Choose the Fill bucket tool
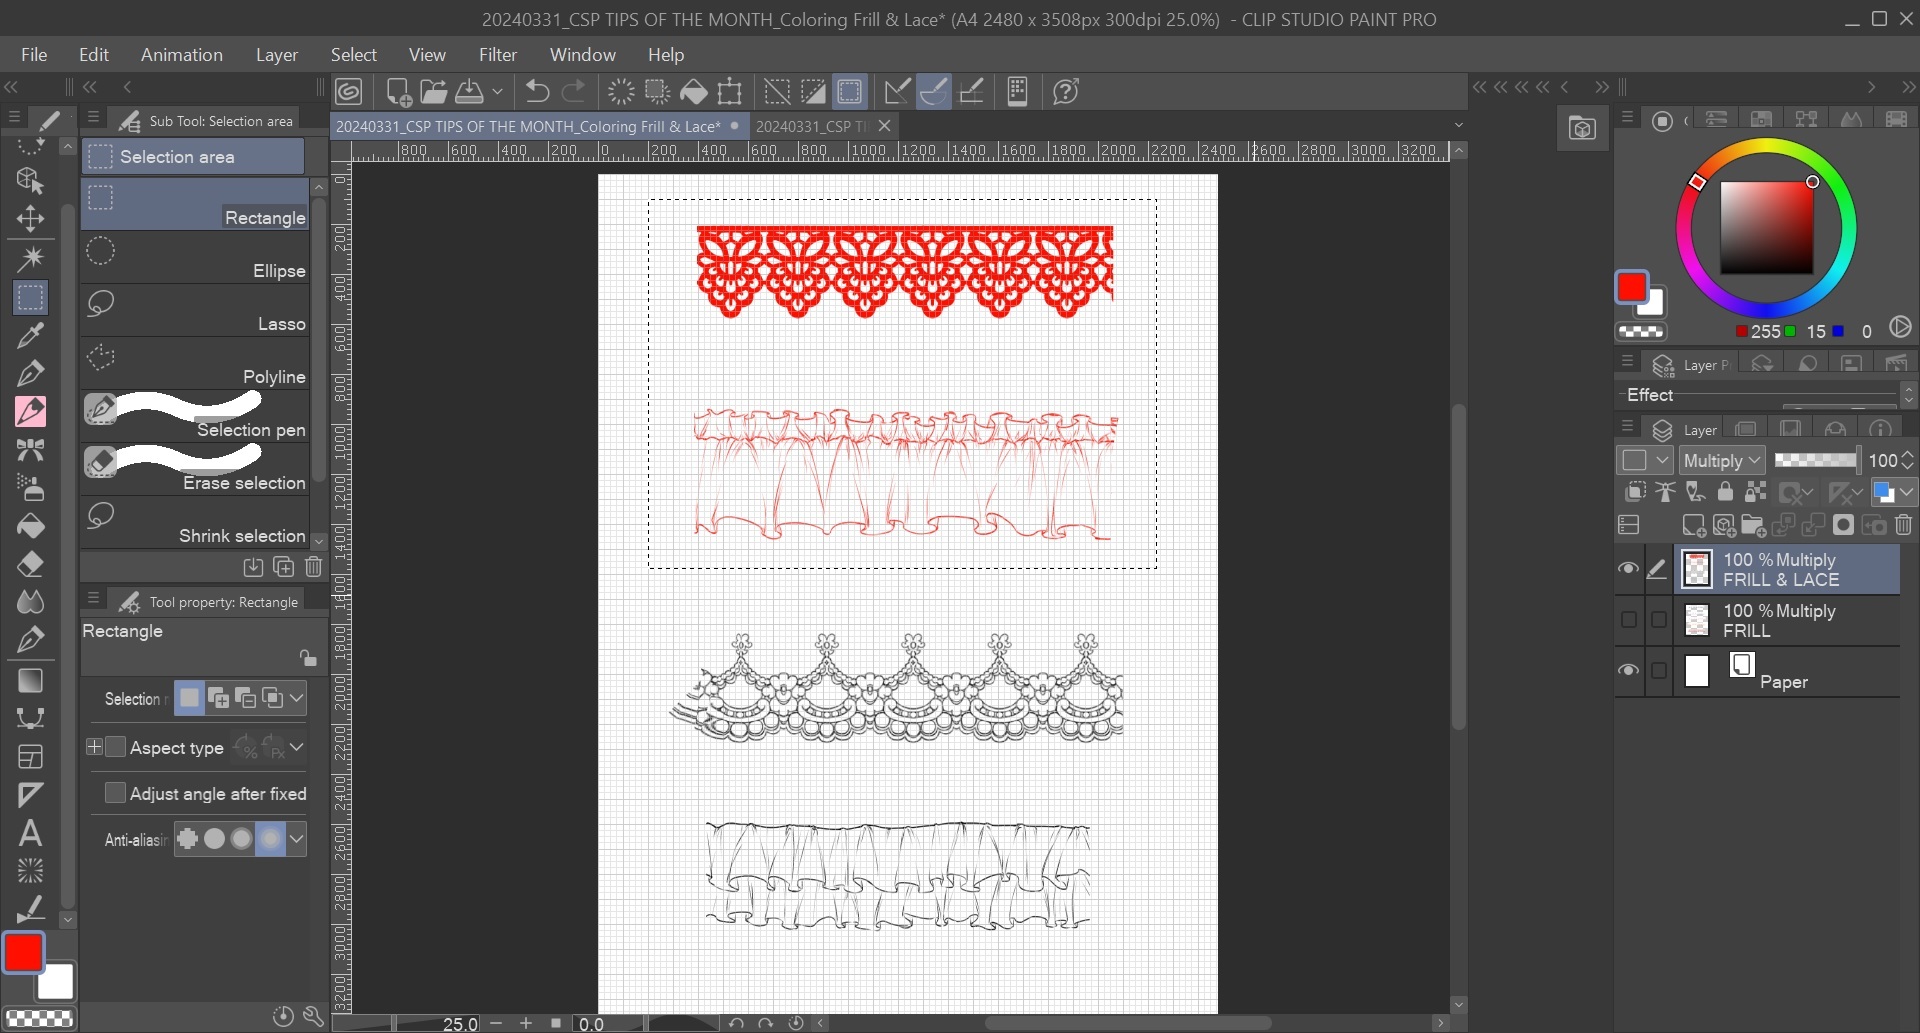Viewport: 1920px width, 1033px height. pos(30,526)
